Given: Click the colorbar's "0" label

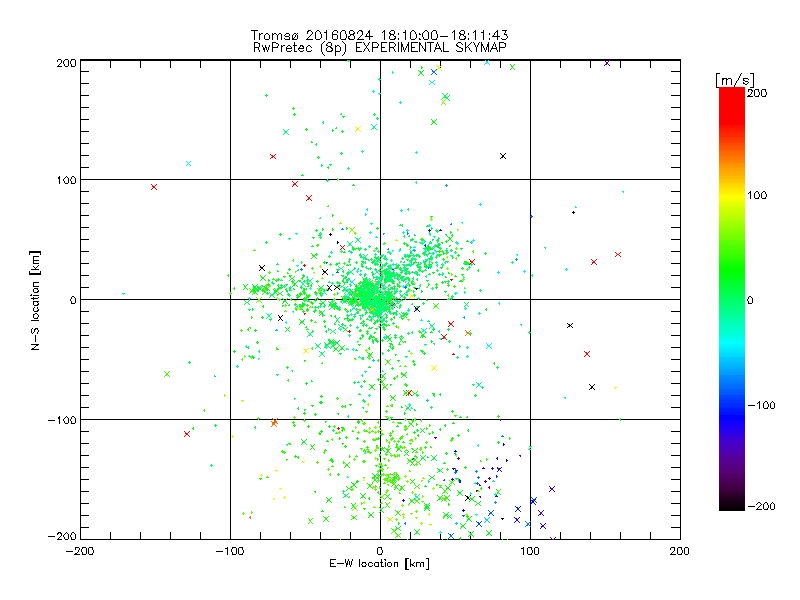Looking at the screenshot, I should point(750,300).
